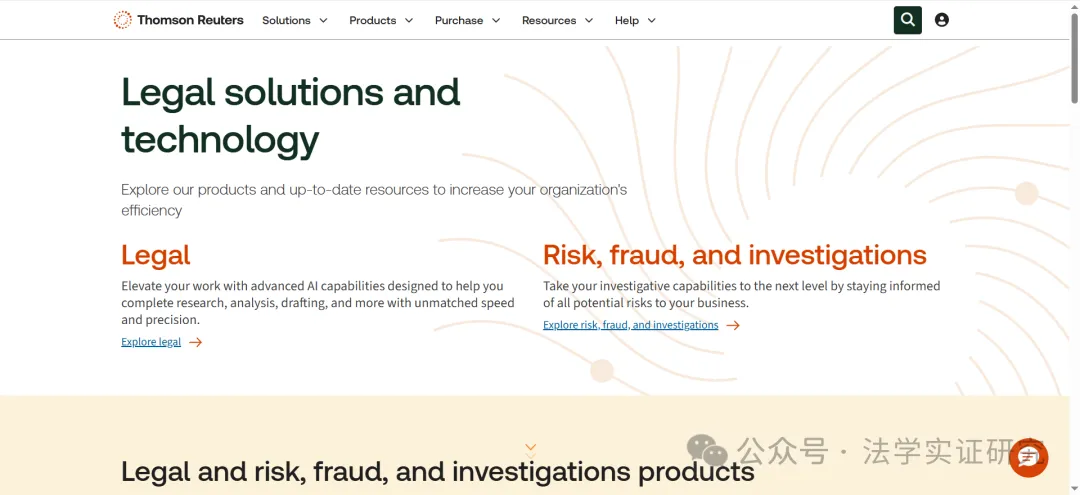1080x495 pixels.
Task: Follow the Explore legal link
Action: coord(151,342)
